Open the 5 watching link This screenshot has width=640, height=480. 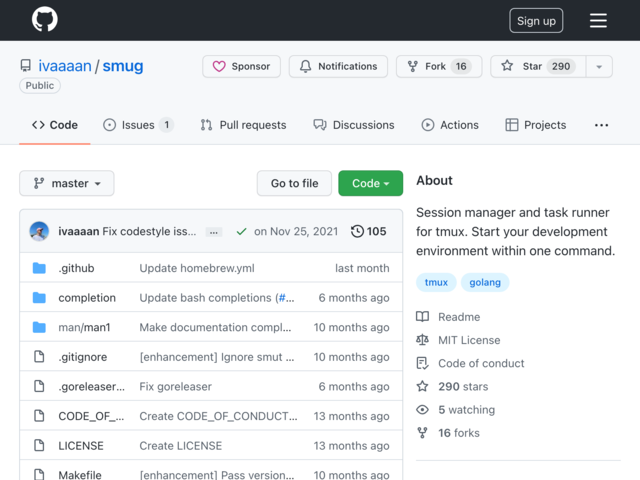(x=466, y=410)
